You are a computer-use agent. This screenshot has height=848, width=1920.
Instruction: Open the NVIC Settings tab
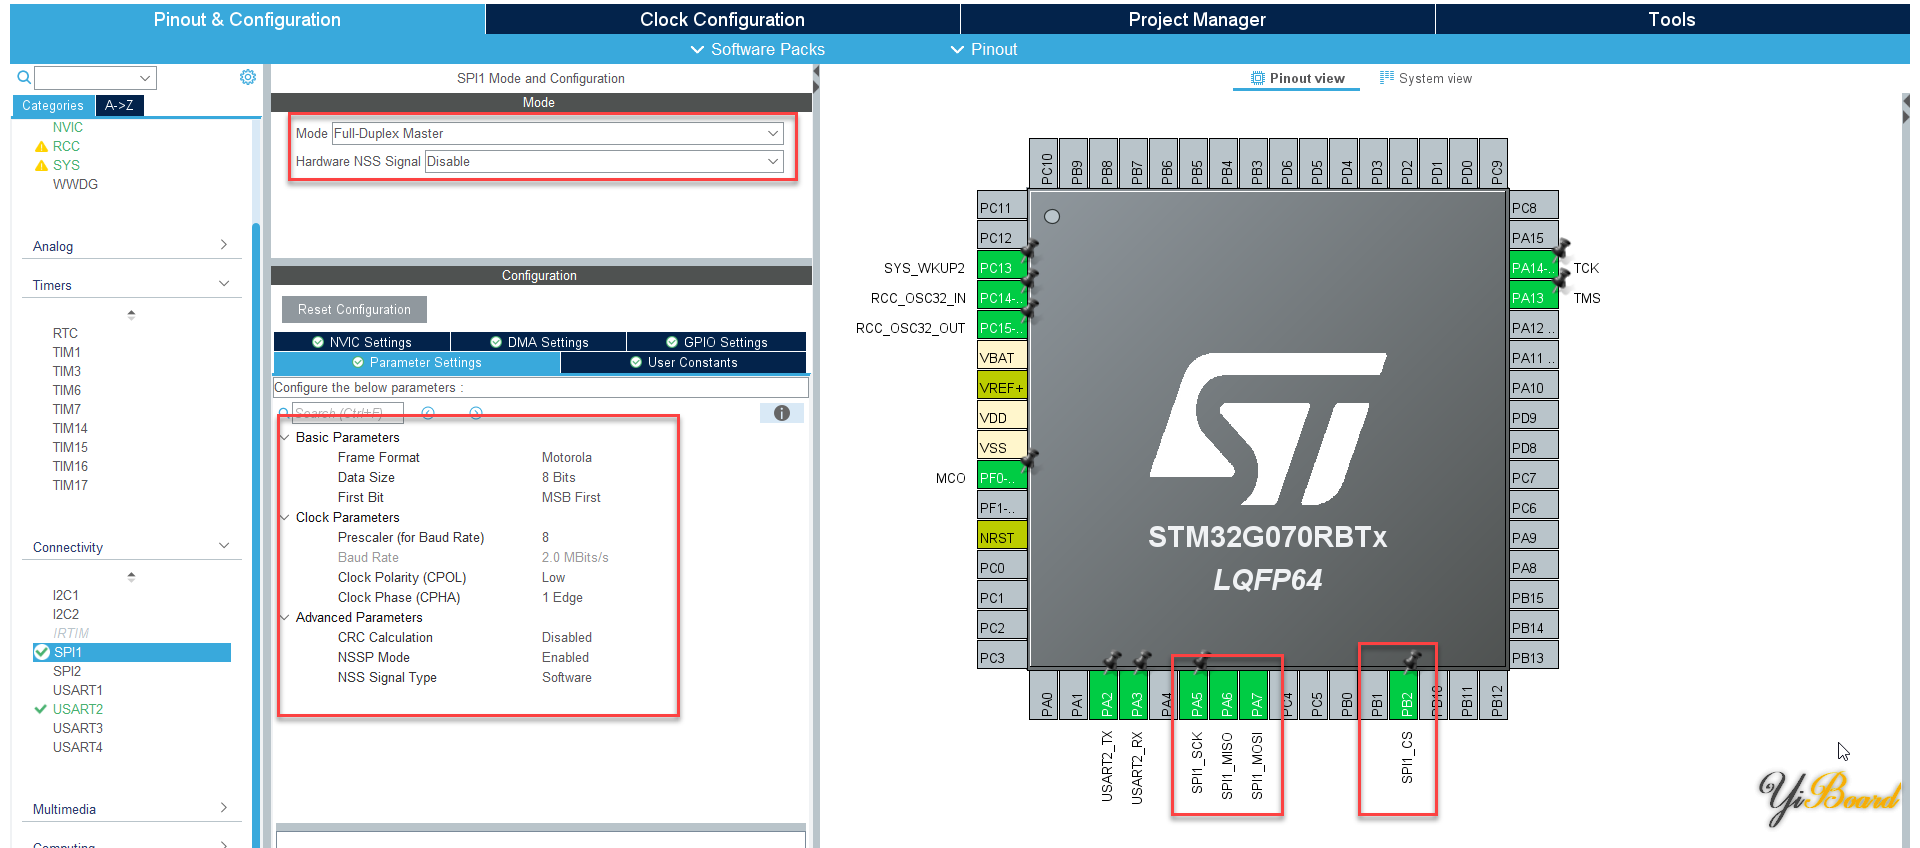[x=362, y=342]
